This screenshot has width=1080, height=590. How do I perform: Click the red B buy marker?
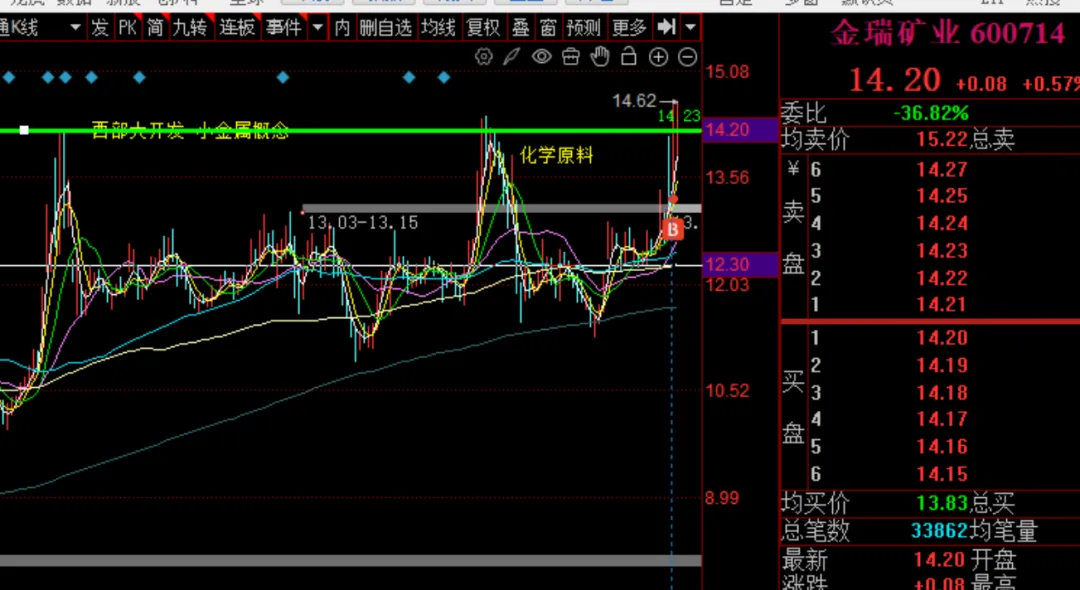tap(673, 229)
